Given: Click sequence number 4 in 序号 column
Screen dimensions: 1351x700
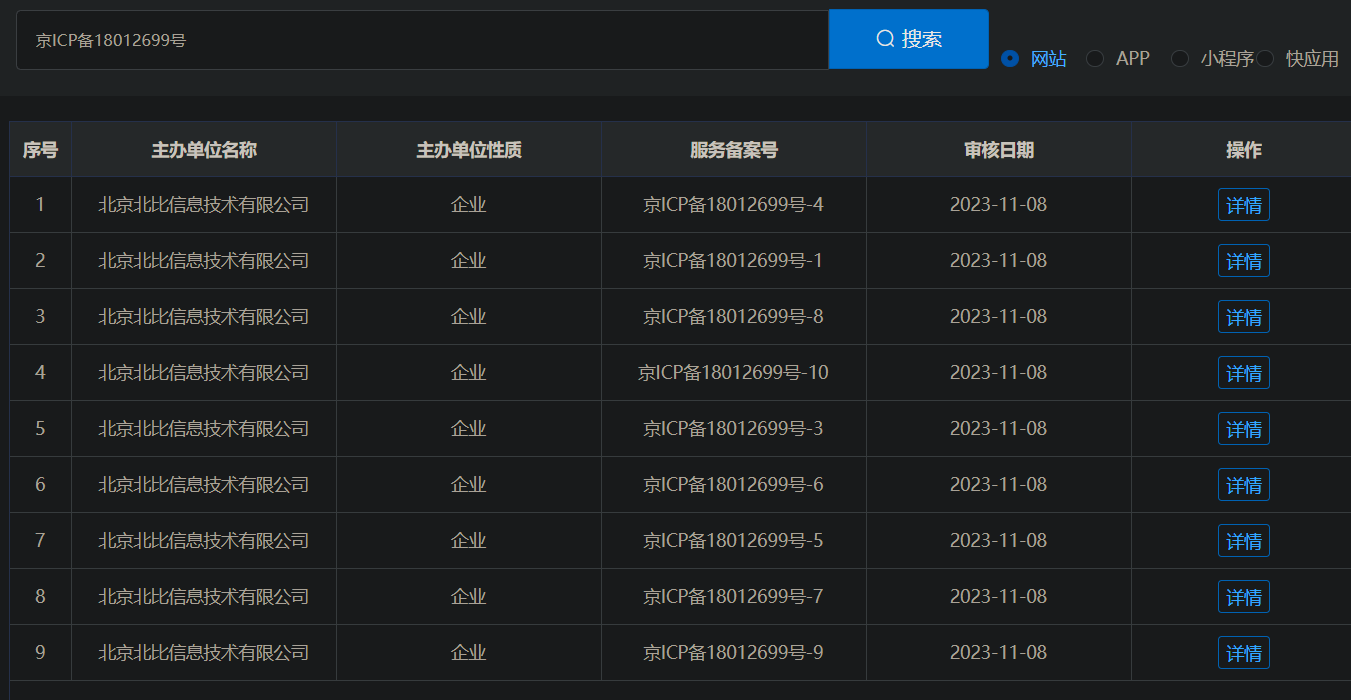Looking at the screenshot, I should pyautogui.click(x=40, y=373).
